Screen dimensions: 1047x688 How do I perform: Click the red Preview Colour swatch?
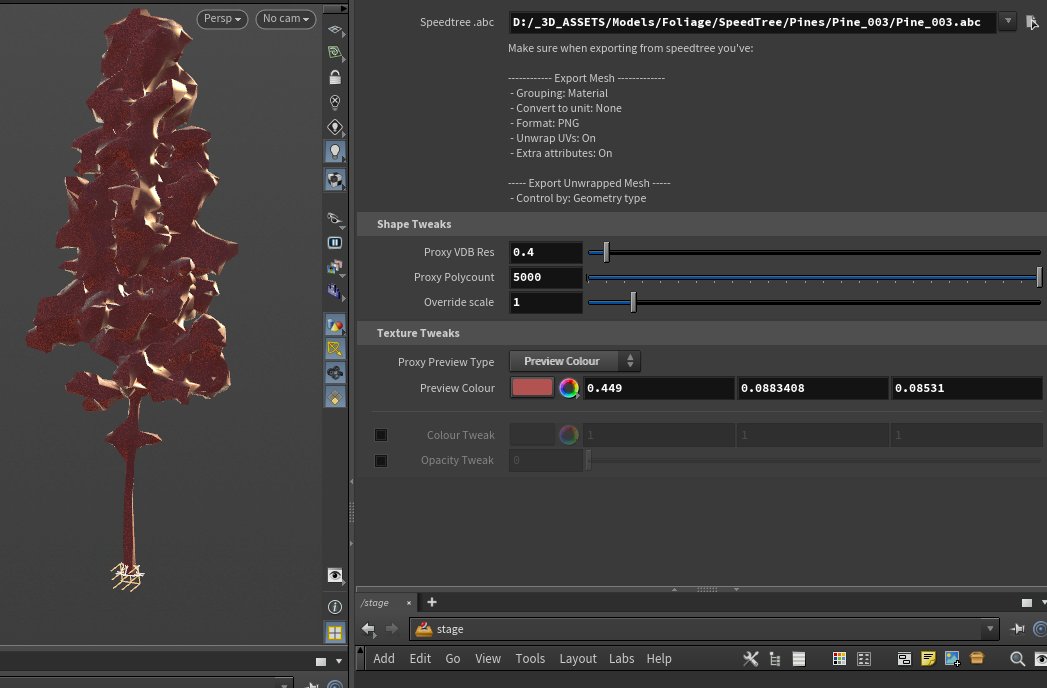click(x=532, y=387)
